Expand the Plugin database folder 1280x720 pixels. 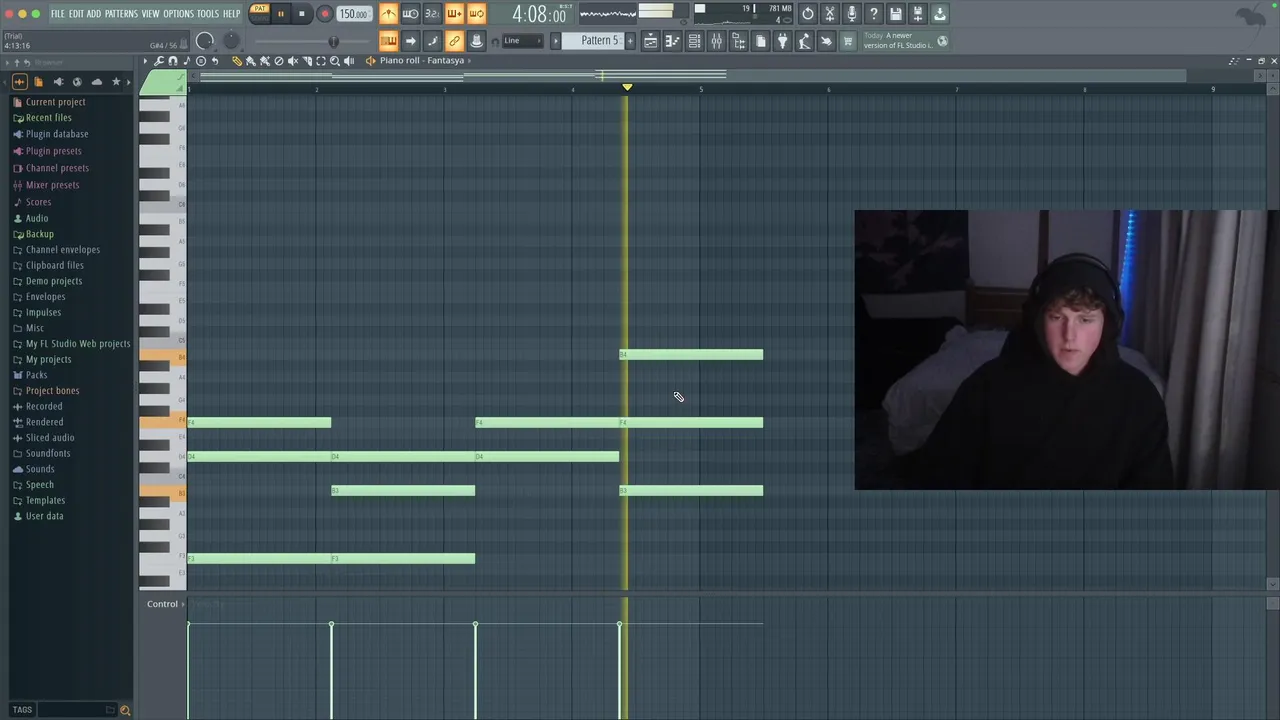[57, 134]
